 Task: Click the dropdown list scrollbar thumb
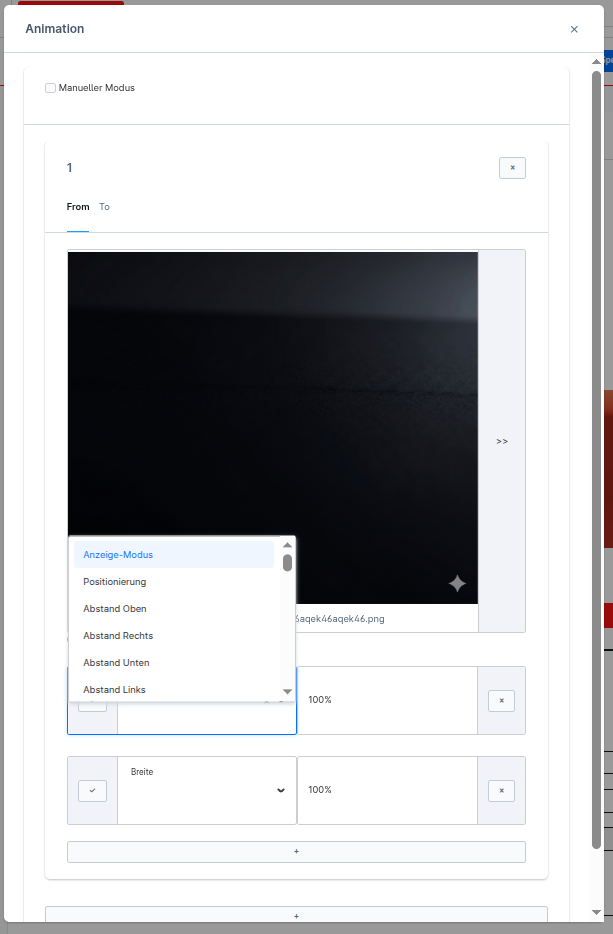click(288, 563)
